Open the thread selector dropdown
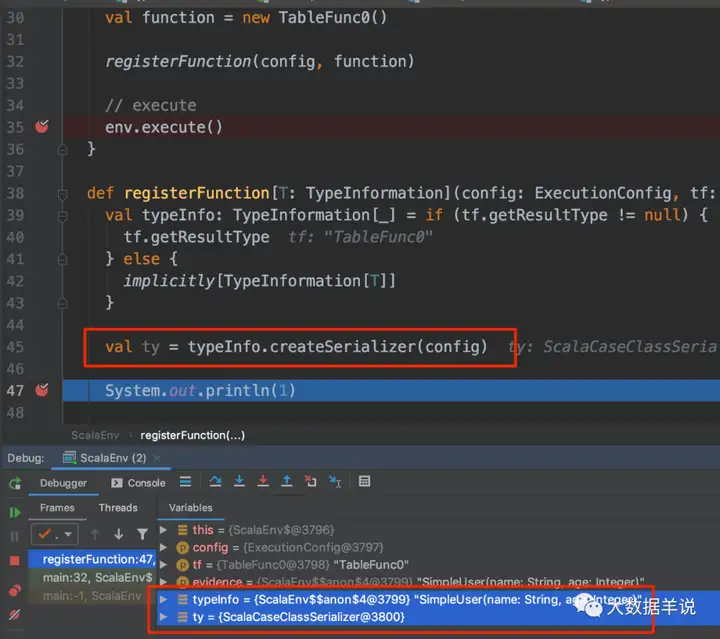The width and height of the screenshot is (720, 639). point(55,534)
